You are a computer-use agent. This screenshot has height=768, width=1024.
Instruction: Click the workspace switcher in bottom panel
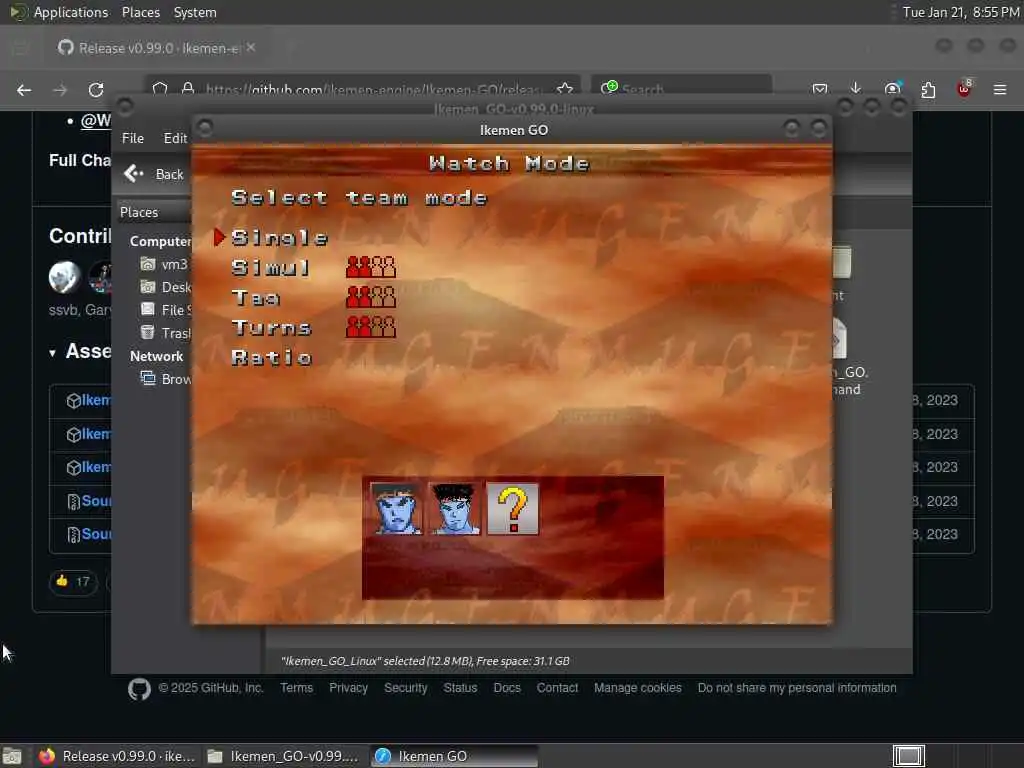click(x=908, y=756)
